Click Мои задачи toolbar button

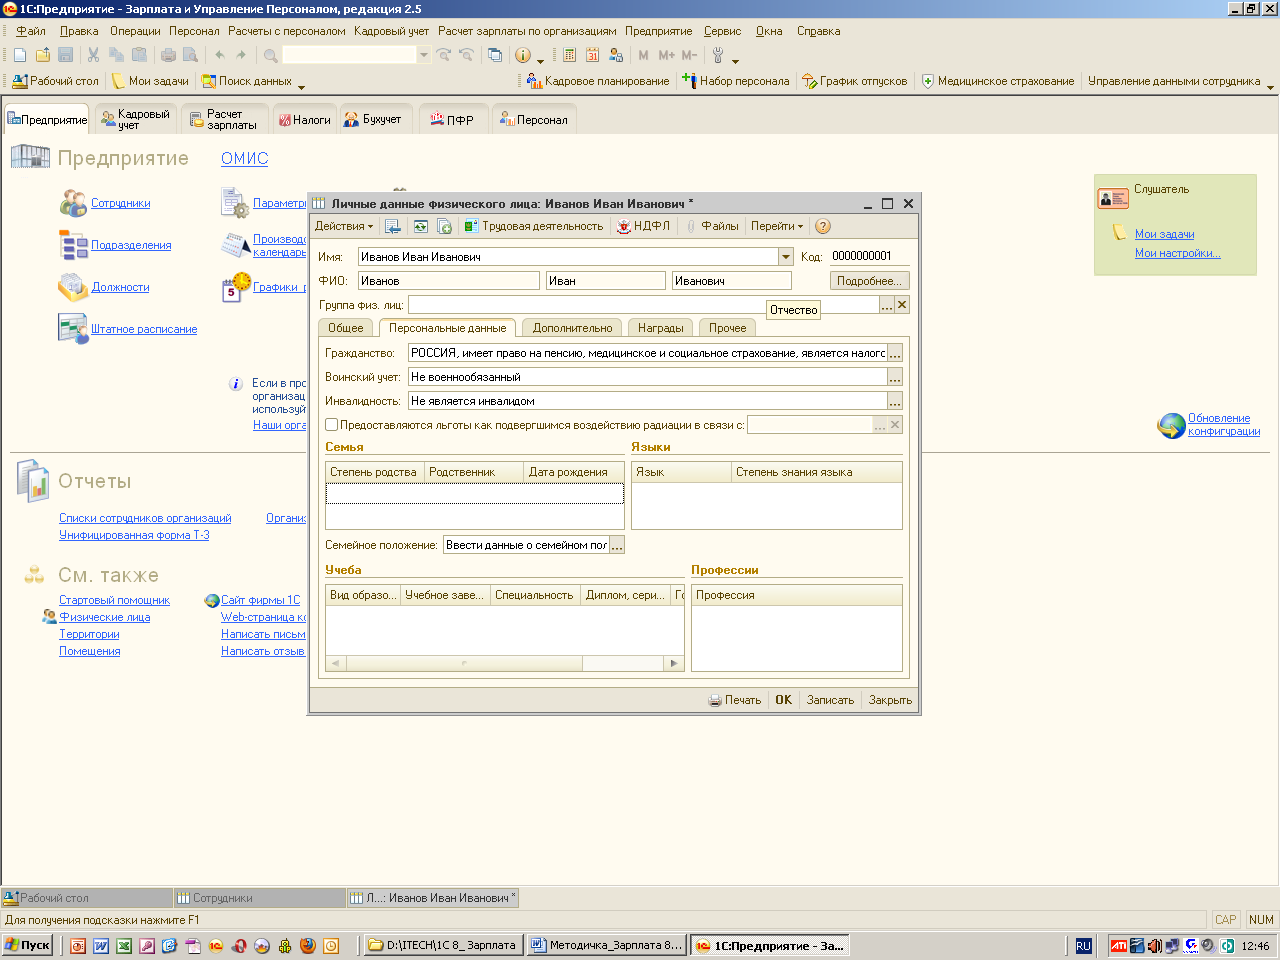[150, 81]
